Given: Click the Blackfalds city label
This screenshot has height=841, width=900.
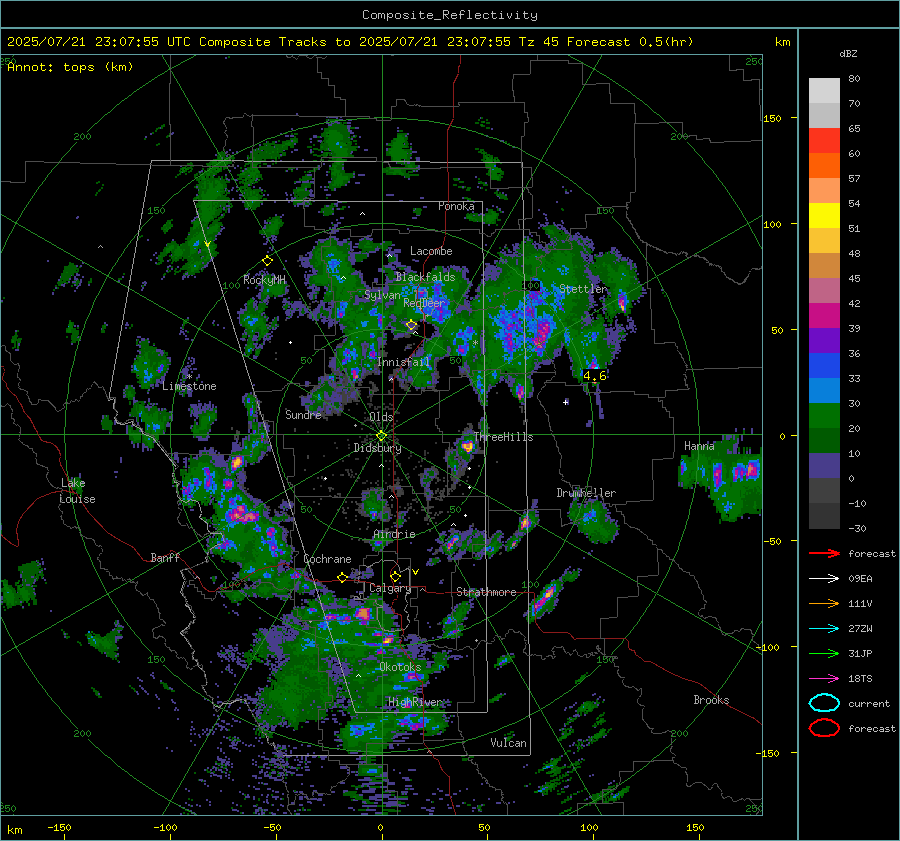Looking at the screenshot, I should point(425,277).
